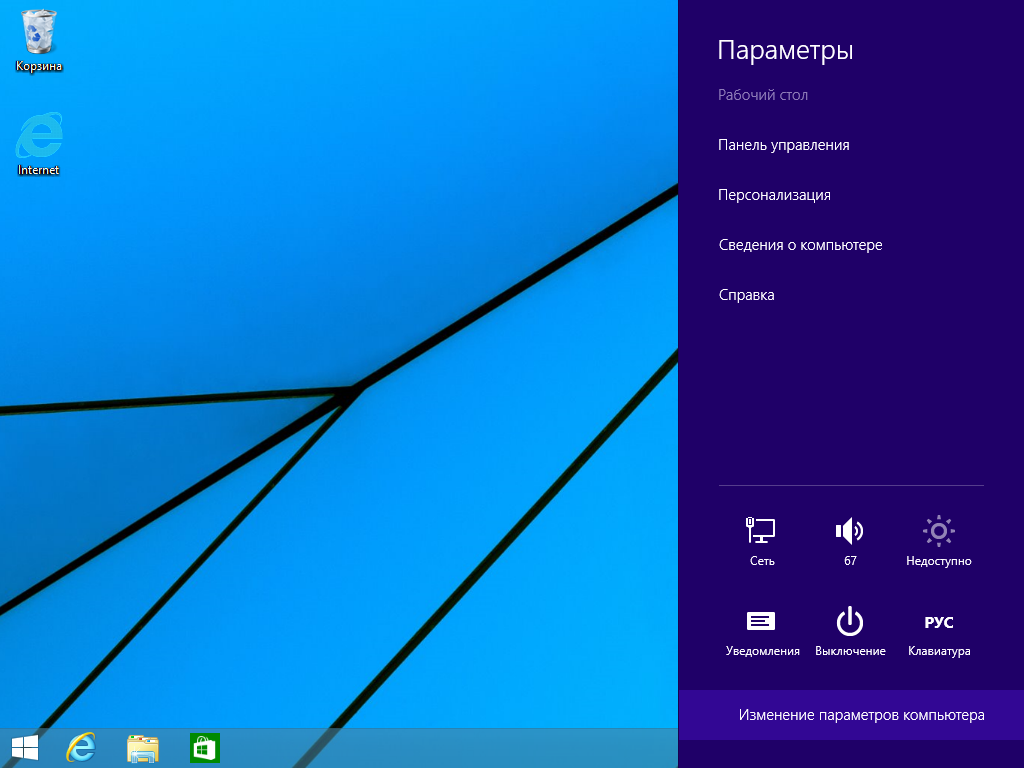Open the power (Выключение) options menu

[850, 632]
